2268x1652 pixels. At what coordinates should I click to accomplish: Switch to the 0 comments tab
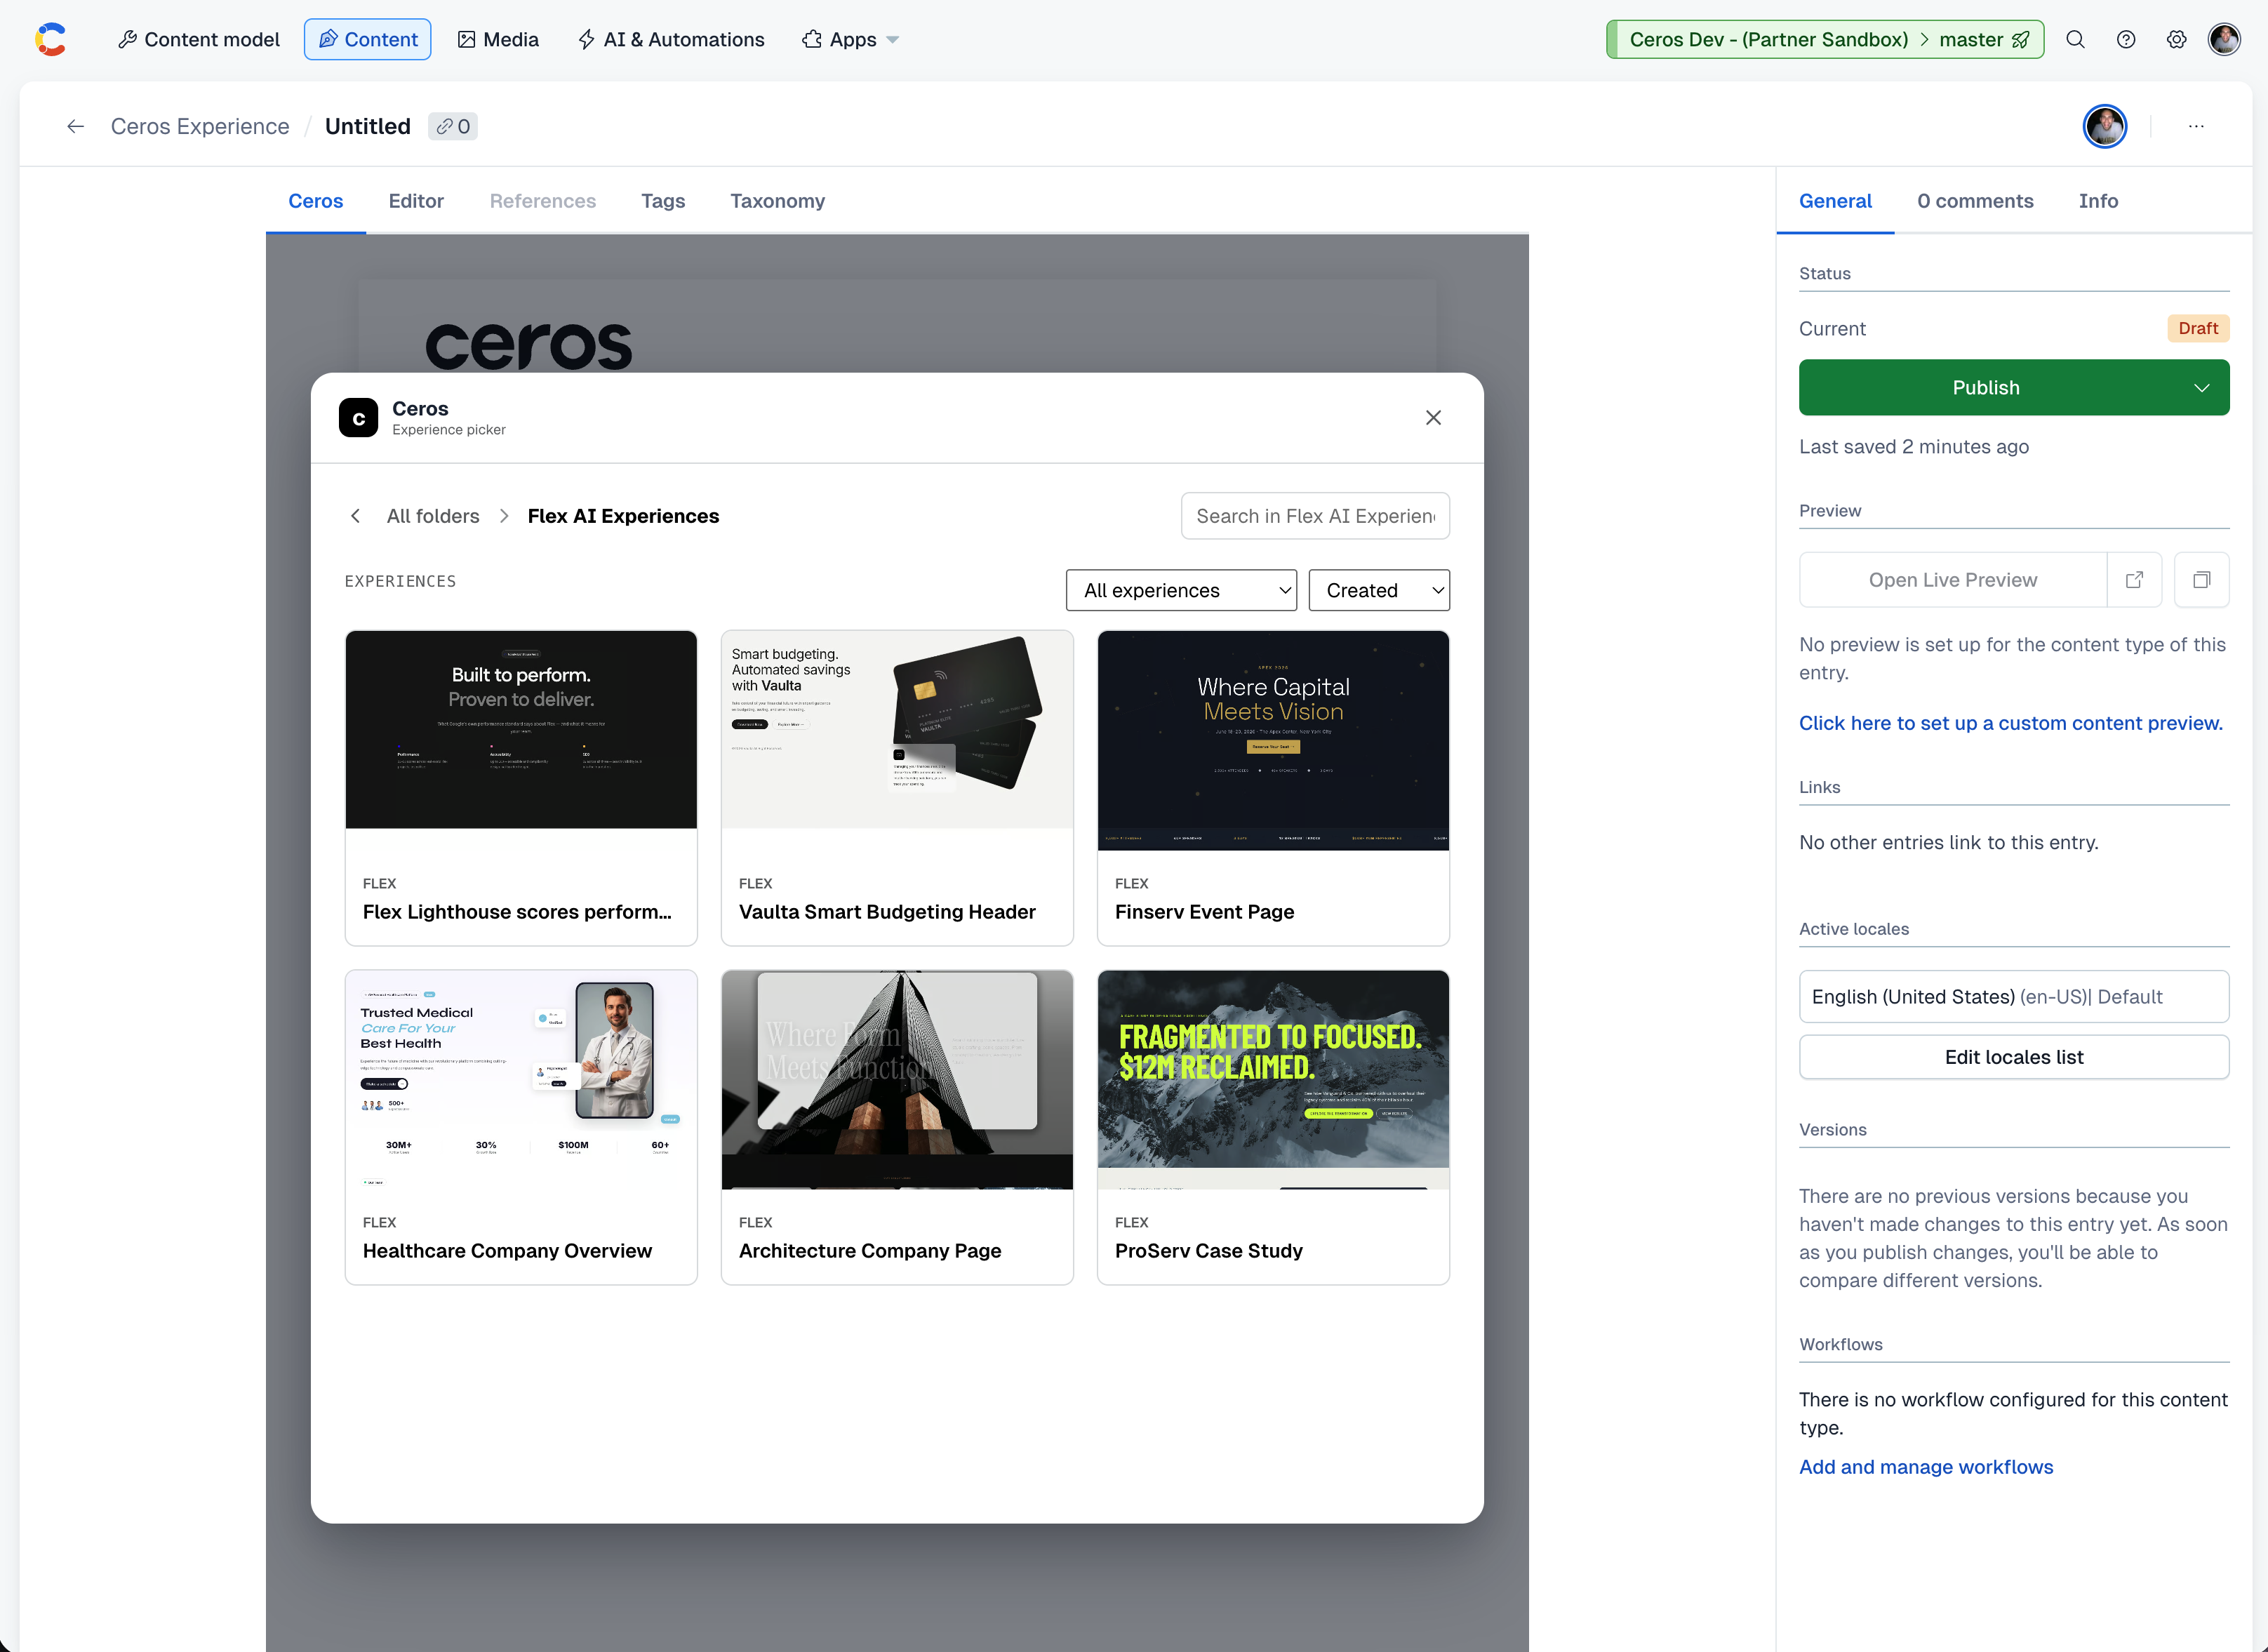pos(1974,201)
